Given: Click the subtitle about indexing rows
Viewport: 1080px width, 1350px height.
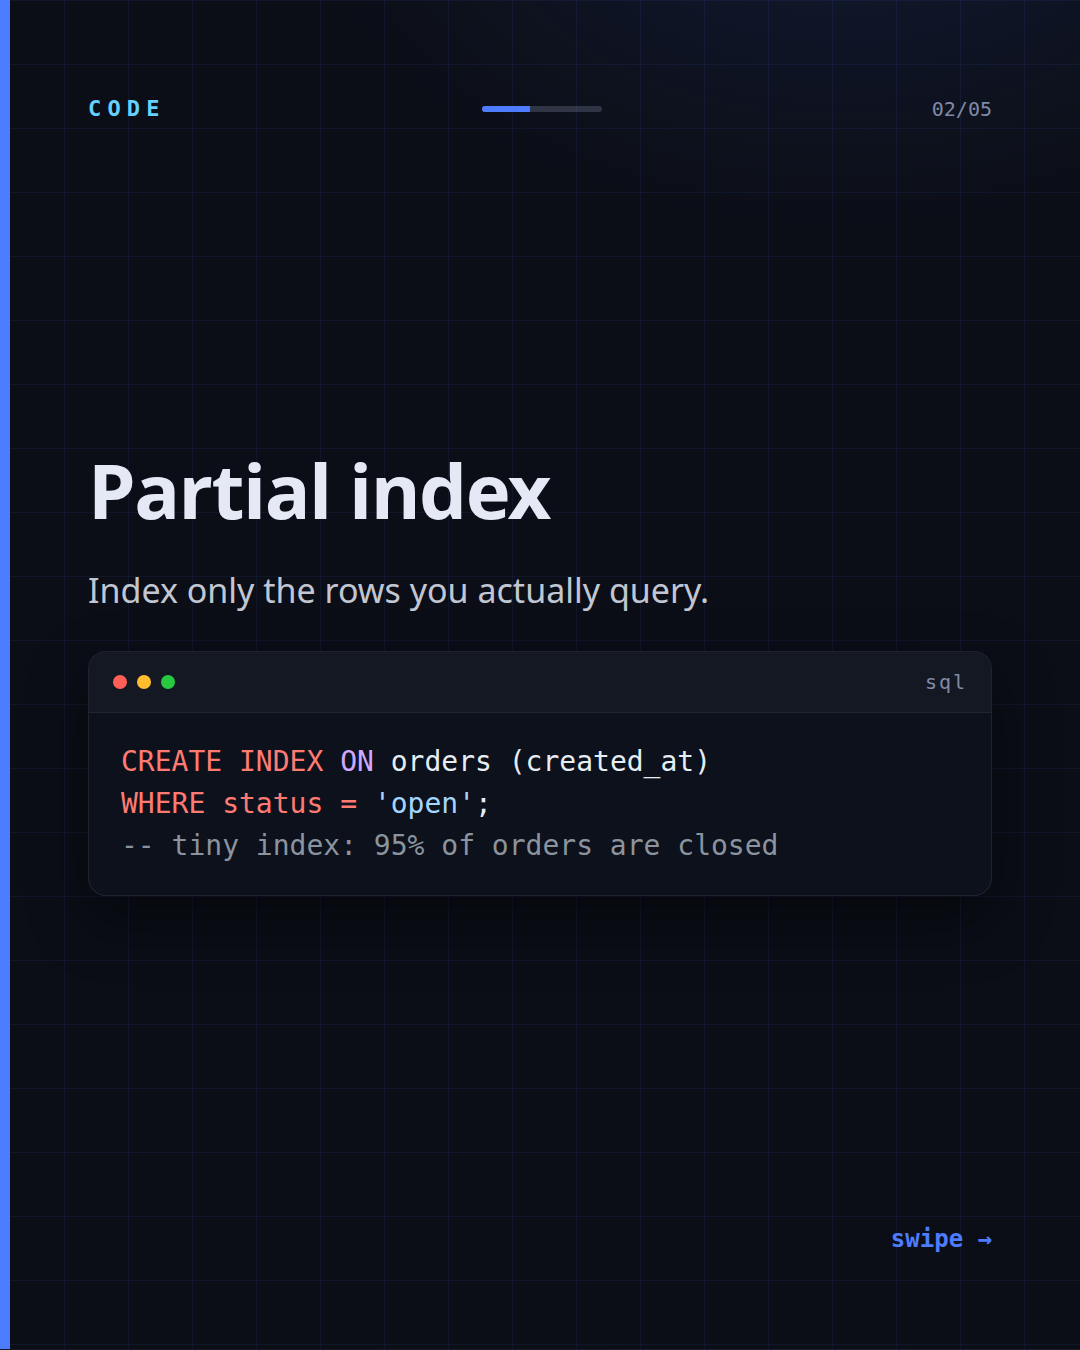Looking at the screenshot, I should 398,591.
